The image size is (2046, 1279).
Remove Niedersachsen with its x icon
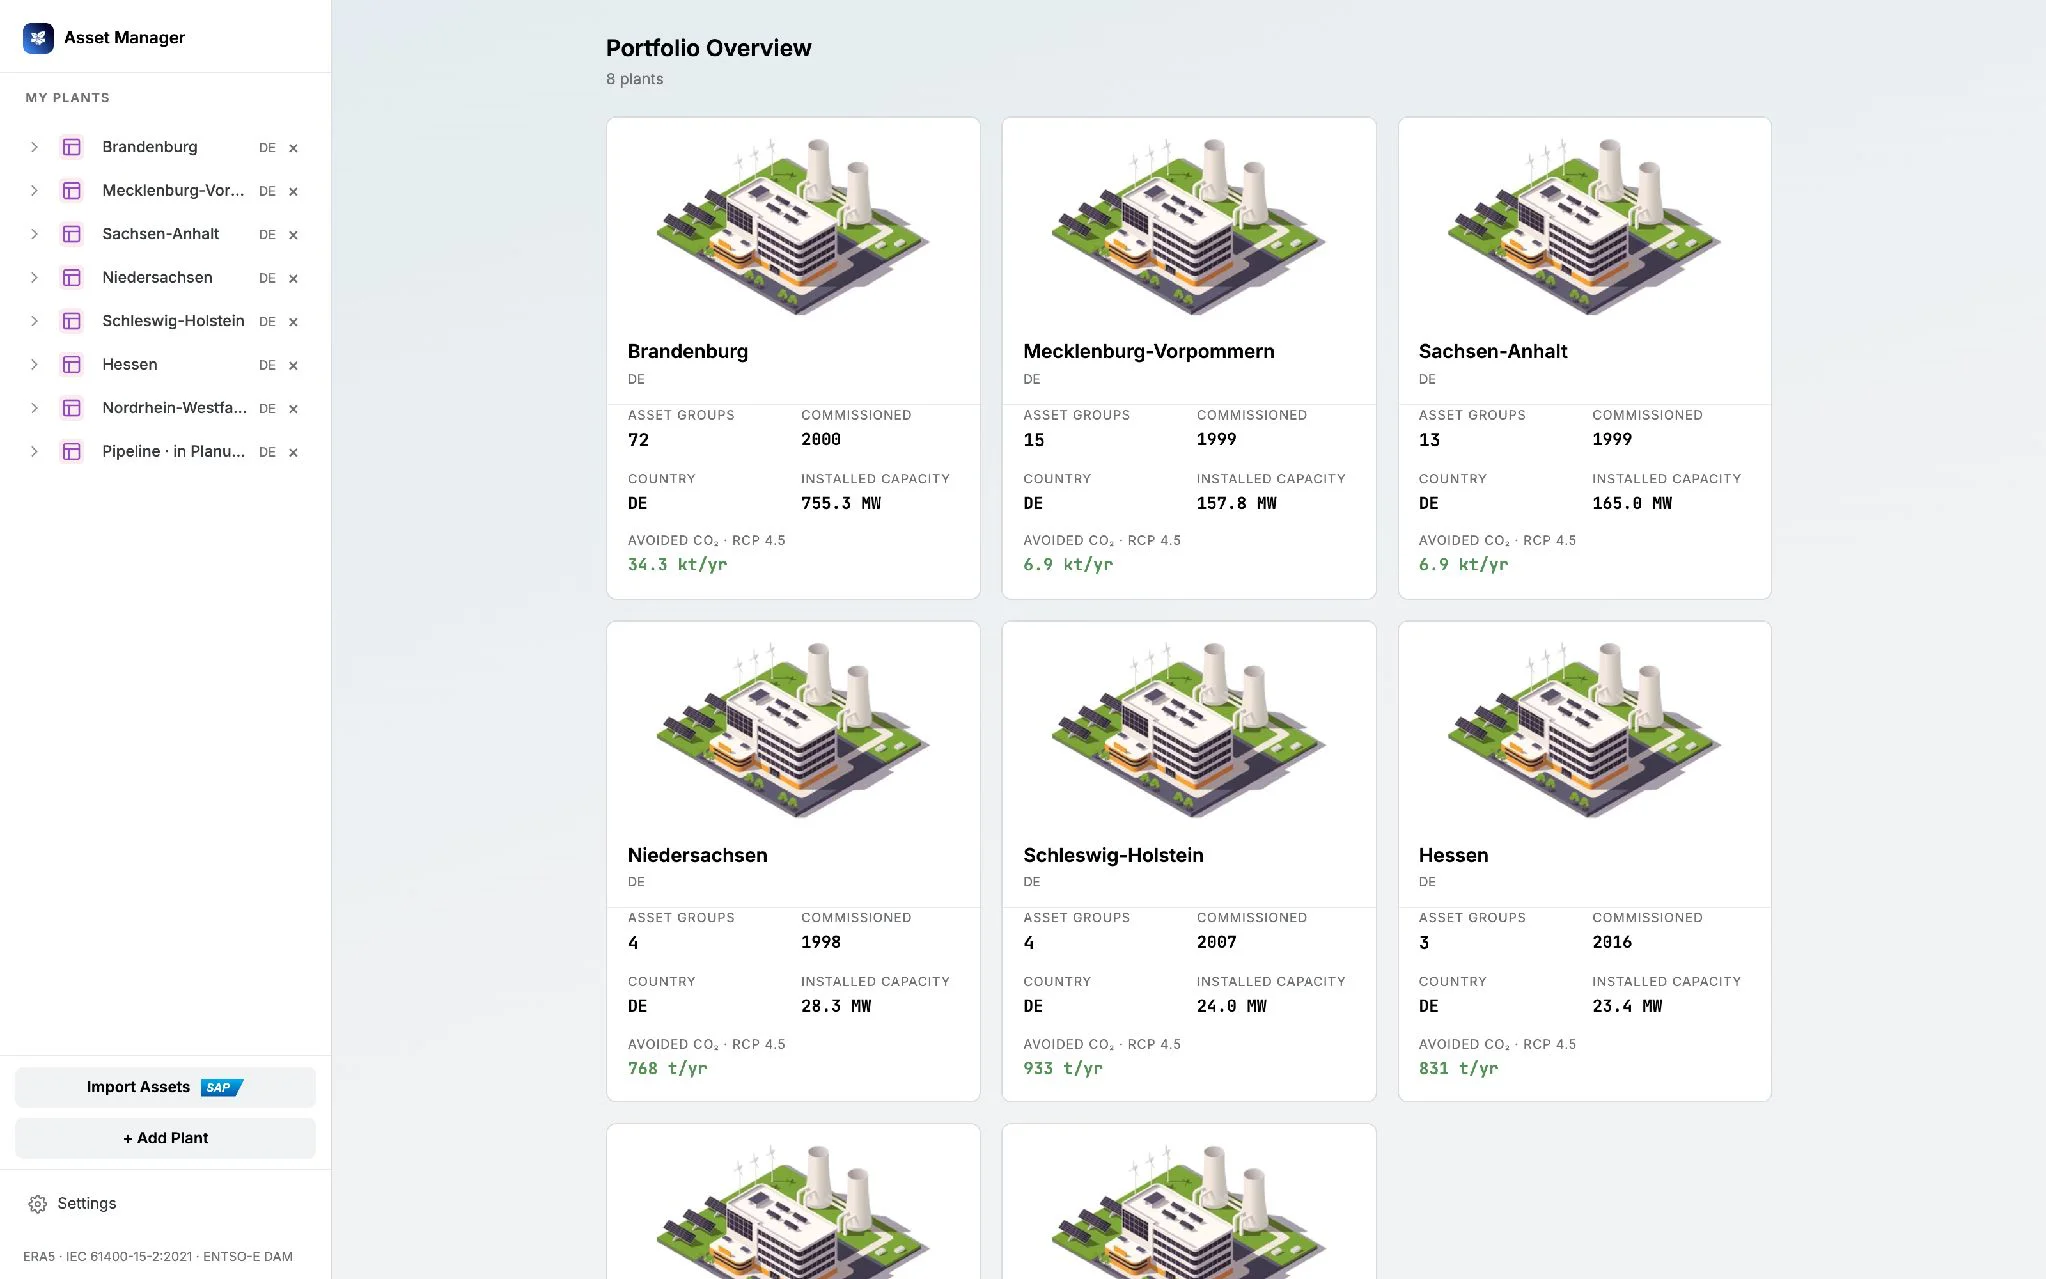tap(293, 278)
